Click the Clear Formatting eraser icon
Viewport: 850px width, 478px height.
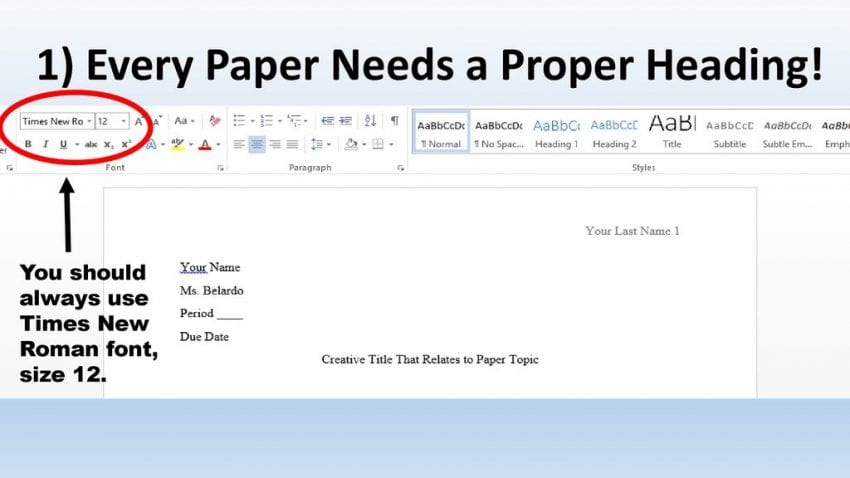(214, 121)
